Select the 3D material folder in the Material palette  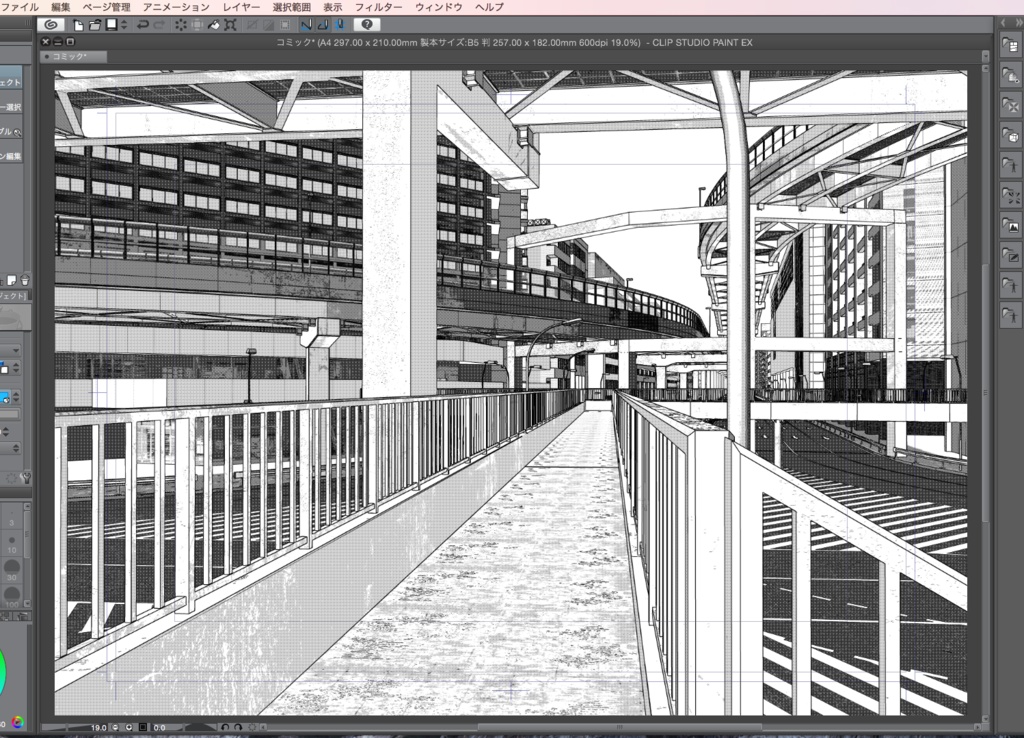click(1010, 134)
